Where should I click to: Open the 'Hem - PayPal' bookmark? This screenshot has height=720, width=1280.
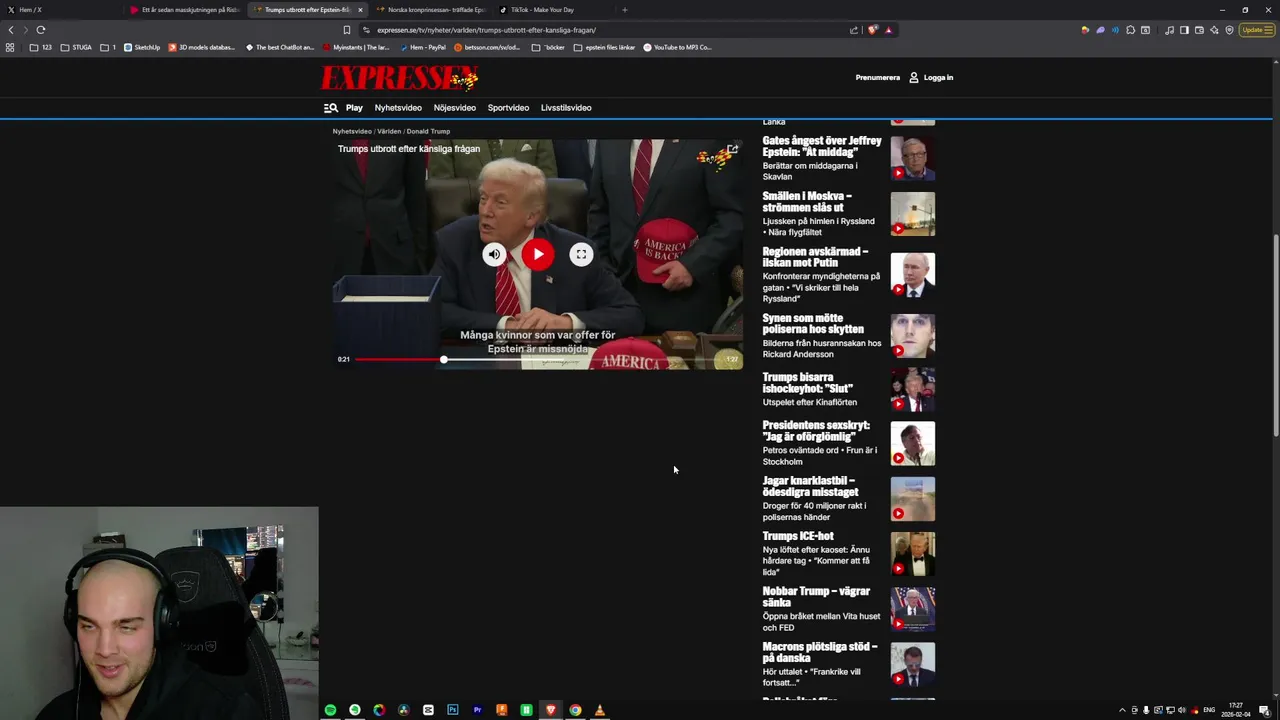point(422,47)
